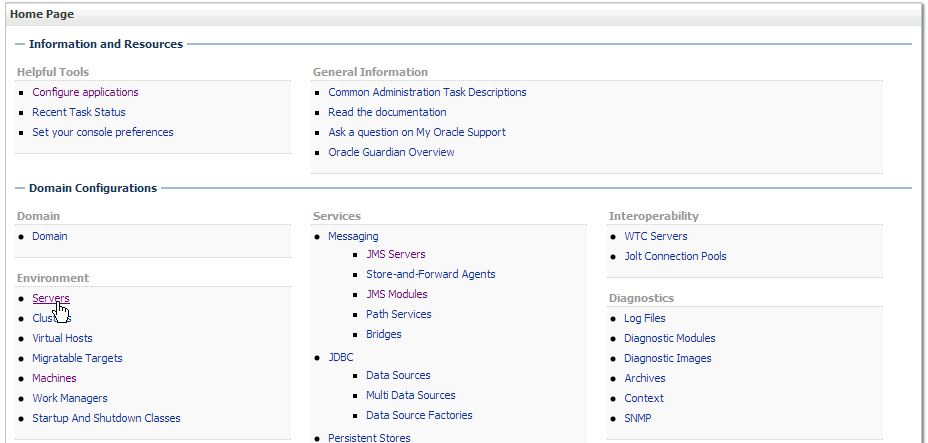Open JMS Modules
Viewport: 928px width, 443px height.
pyautogui.click(x=397, y=294)
